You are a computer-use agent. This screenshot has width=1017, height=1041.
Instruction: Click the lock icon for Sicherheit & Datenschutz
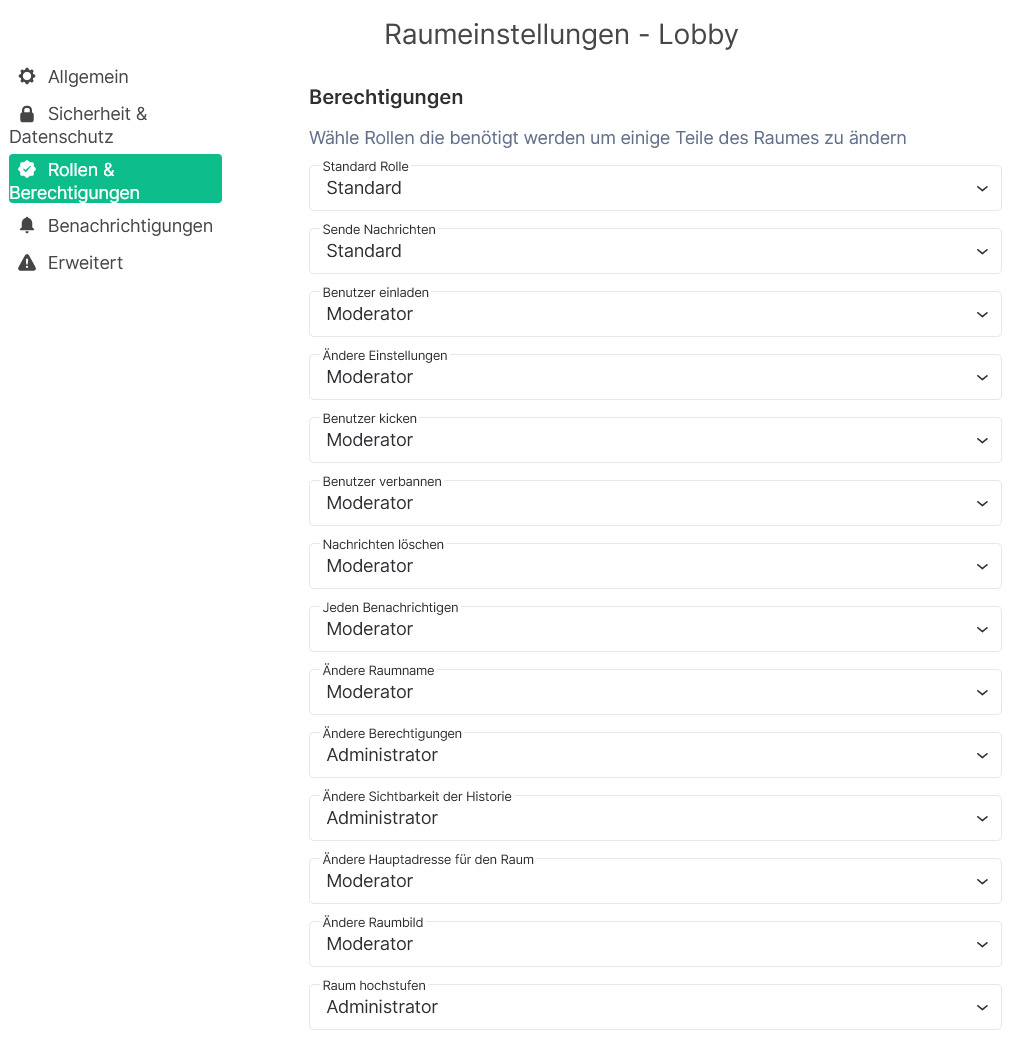click(x=27, y=114)
